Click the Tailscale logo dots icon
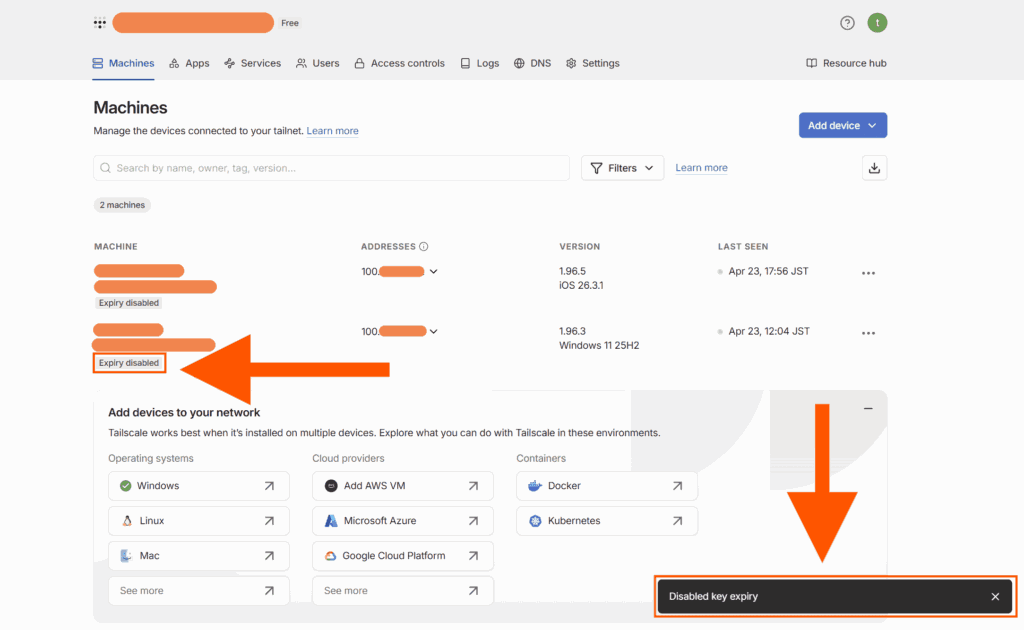 click(99, 23)
